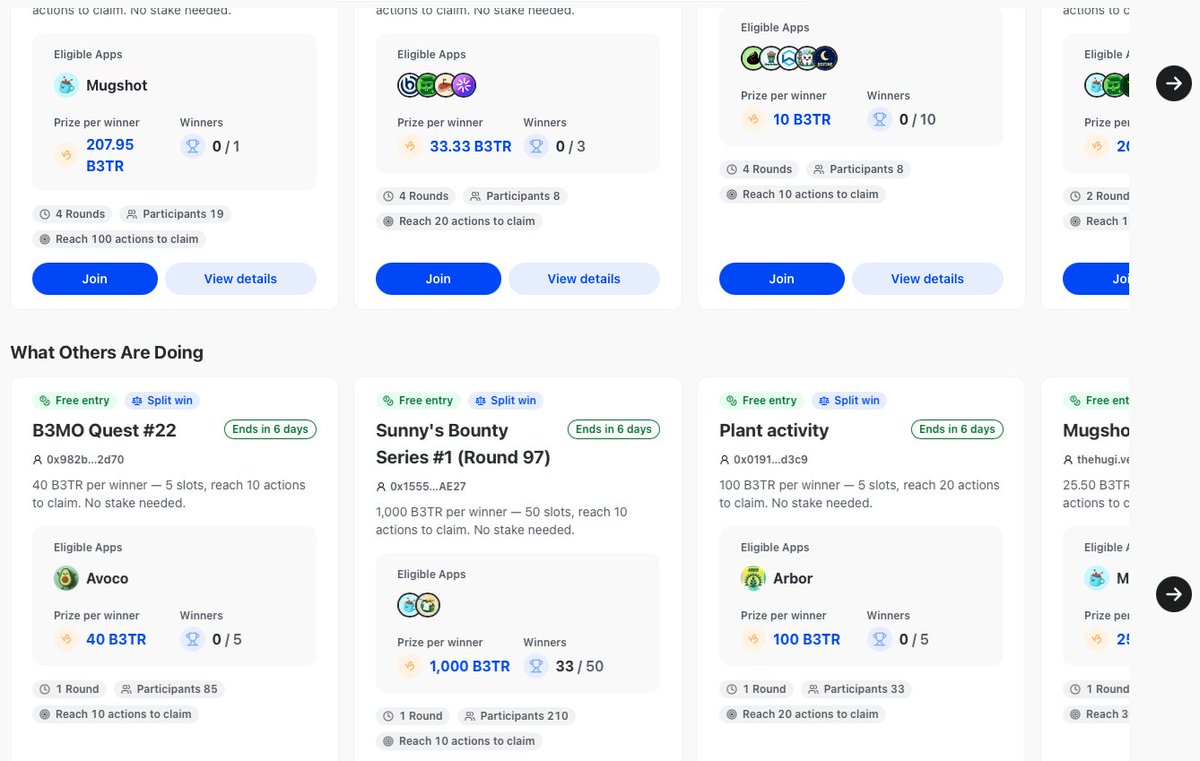Open Sunny's Bounty Series #1 title
1200x761 pixels.
point(463,444)
